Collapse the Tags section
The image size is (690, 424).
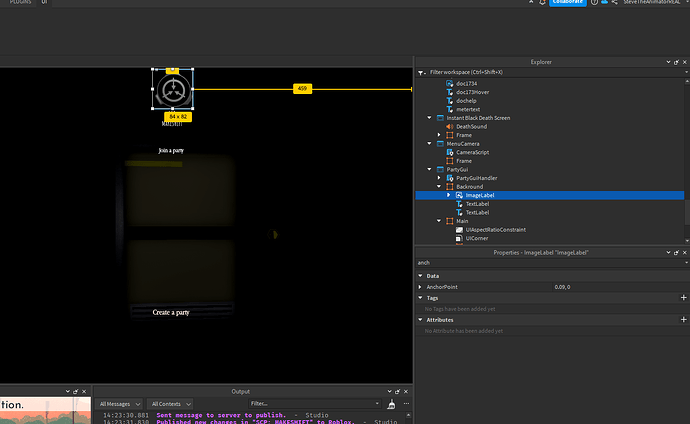[x=420, y=298]
